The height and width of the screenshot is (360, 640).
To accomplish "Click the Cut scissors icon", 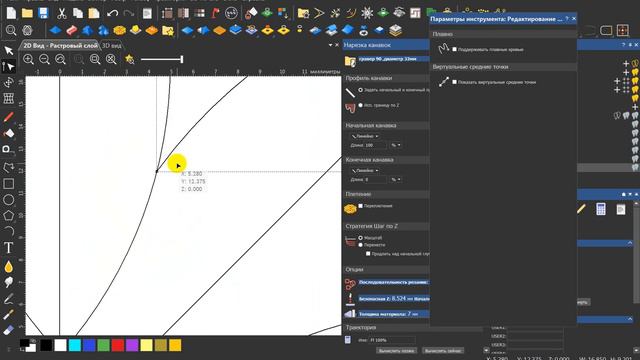I will (x=61, y=13).
